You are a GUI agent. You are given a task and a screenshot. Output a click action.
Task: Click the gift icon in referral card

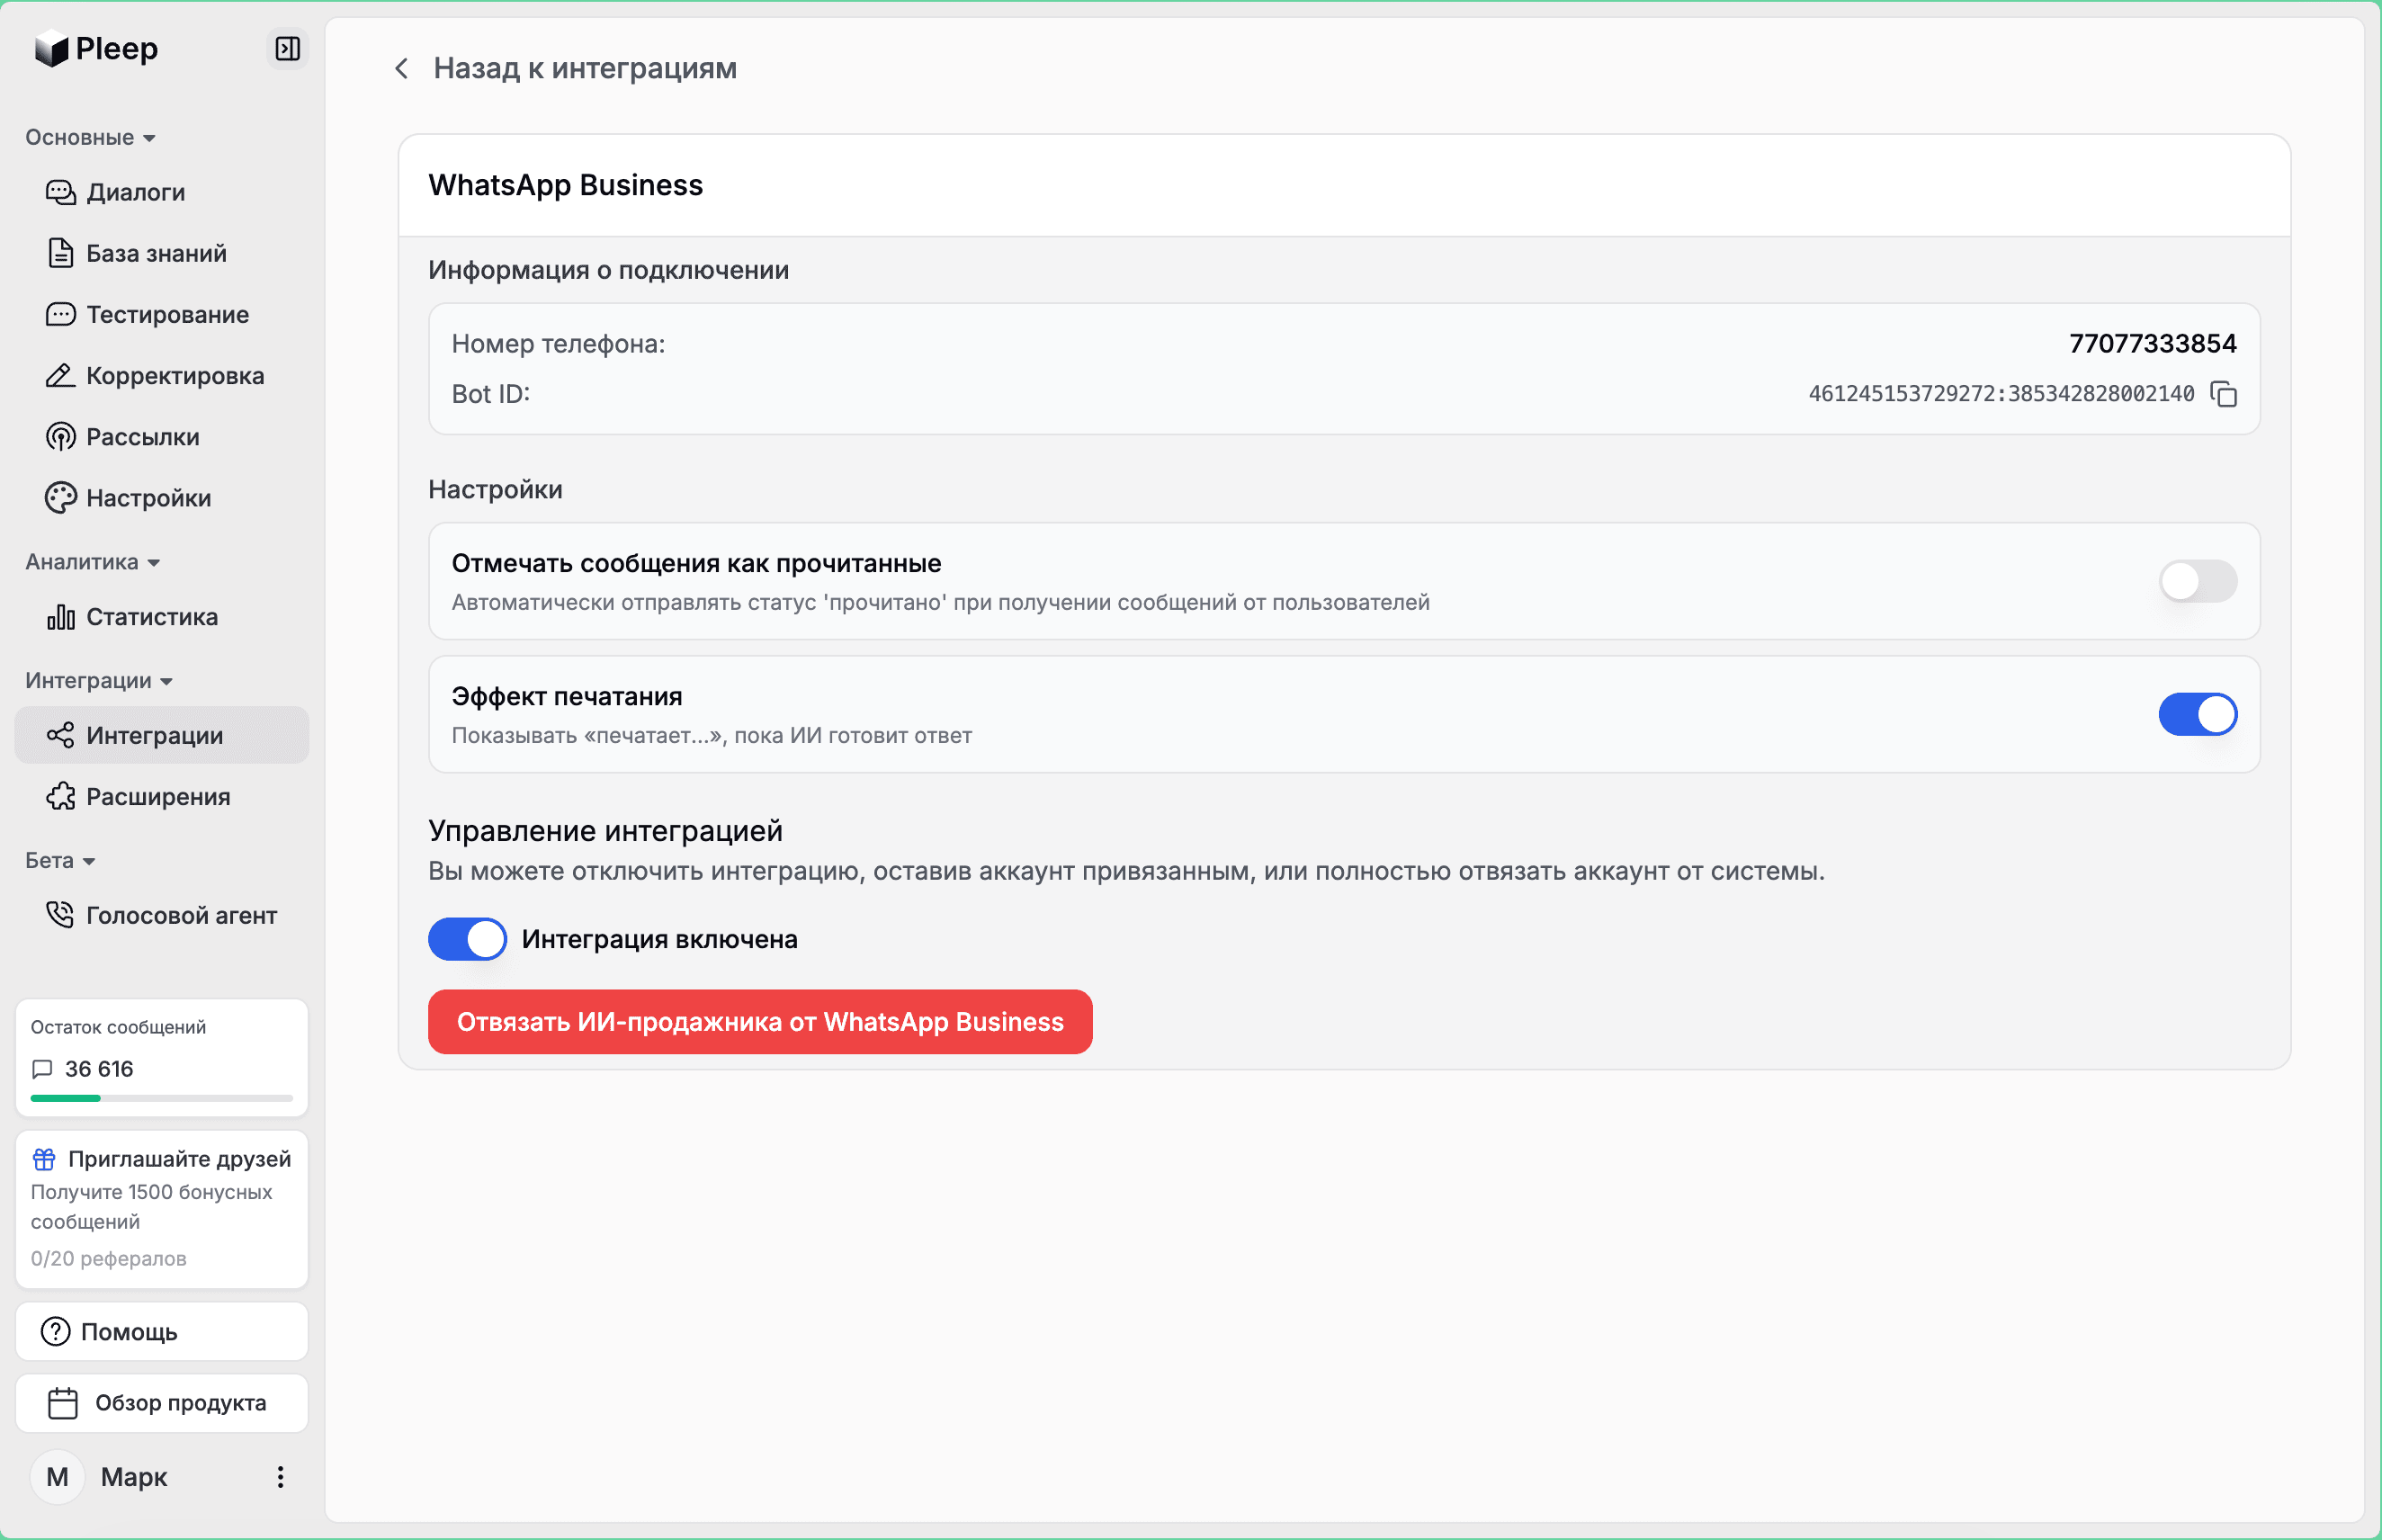pyautogui.click(x=44, y=1159)
